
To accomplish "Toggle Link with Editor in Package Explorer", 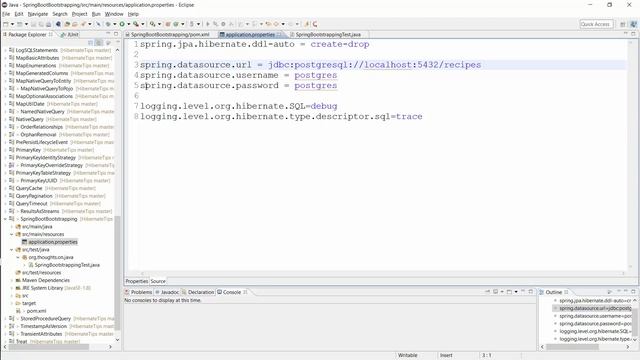I will pyautogui.click(x=99, y=43).
